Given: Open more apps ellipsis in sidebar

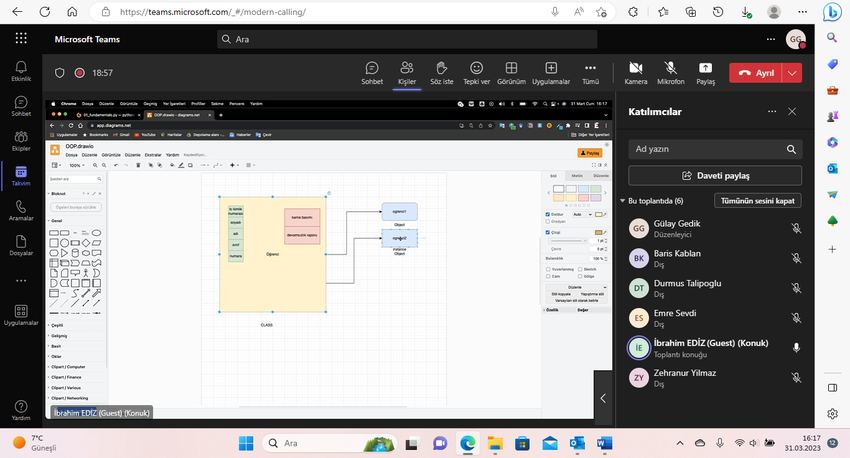Looking at the screenshot, I should pos(21,280).
